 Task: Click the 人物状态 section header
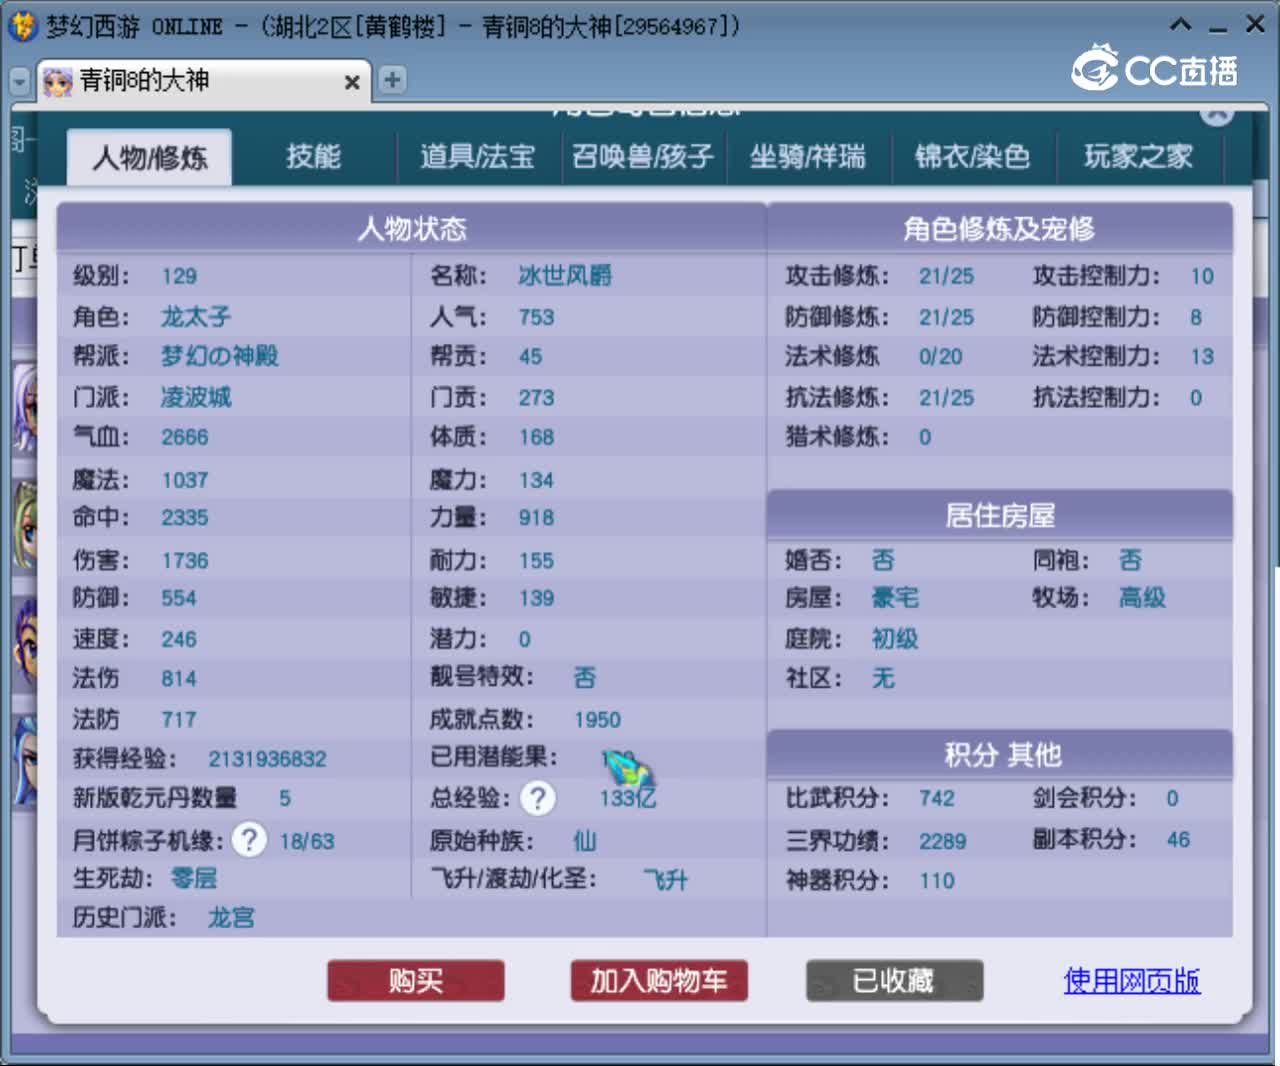[412, 229]
